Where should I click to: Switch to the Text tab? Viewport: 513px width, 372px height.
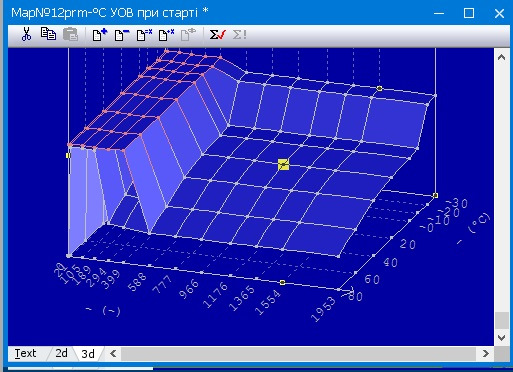tap(25, 353)
